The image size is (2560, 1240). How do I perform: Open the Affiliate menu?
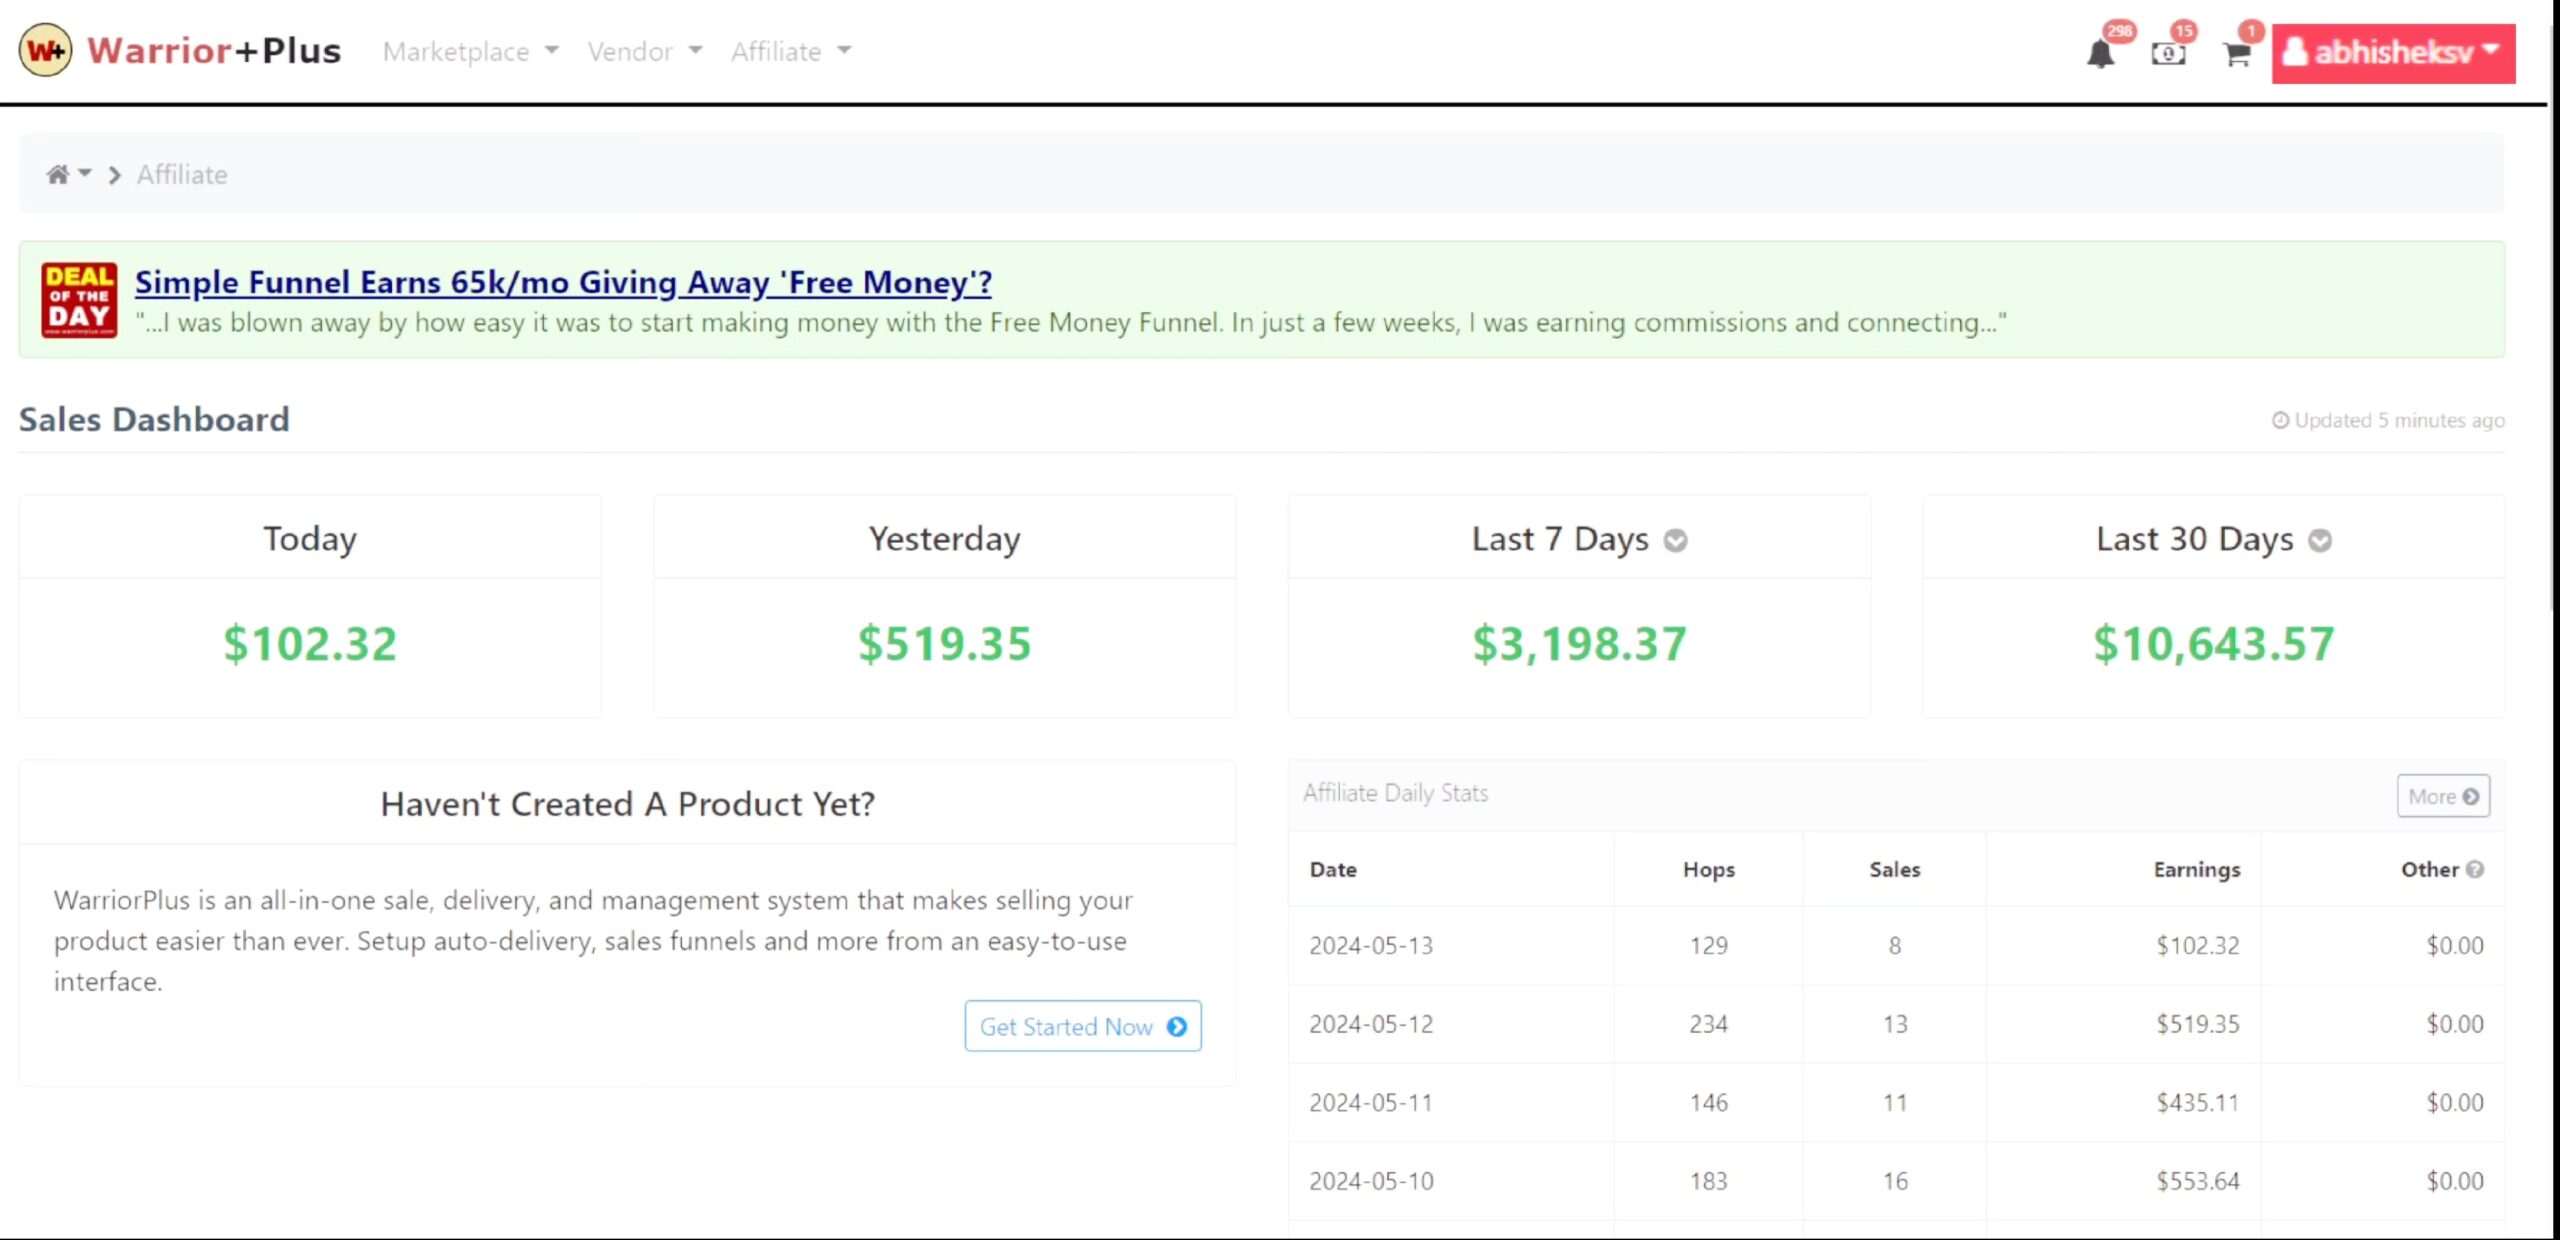coord(791,51)
